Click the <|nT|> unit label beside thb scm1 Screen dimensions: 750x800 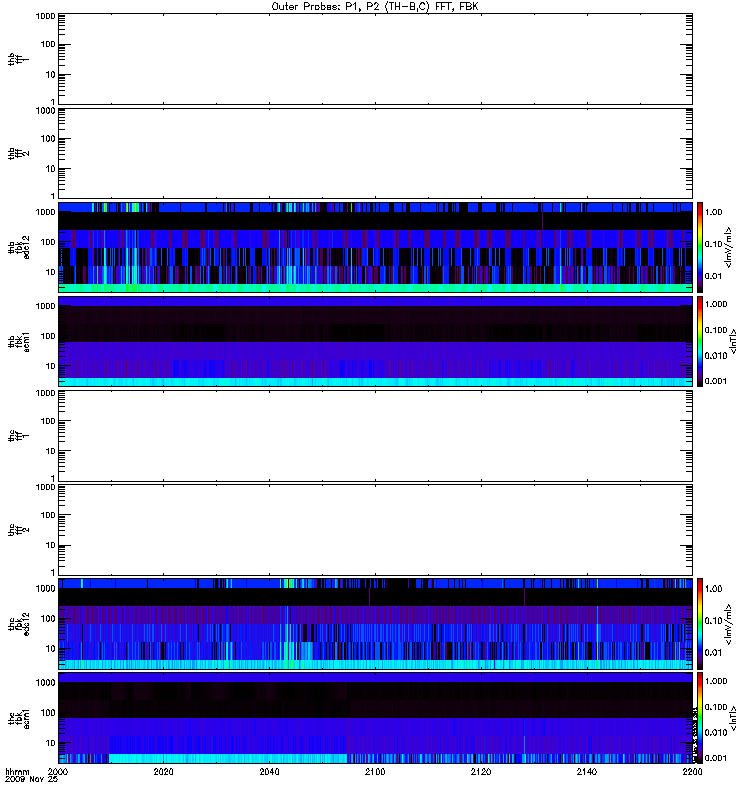(733, 341)
